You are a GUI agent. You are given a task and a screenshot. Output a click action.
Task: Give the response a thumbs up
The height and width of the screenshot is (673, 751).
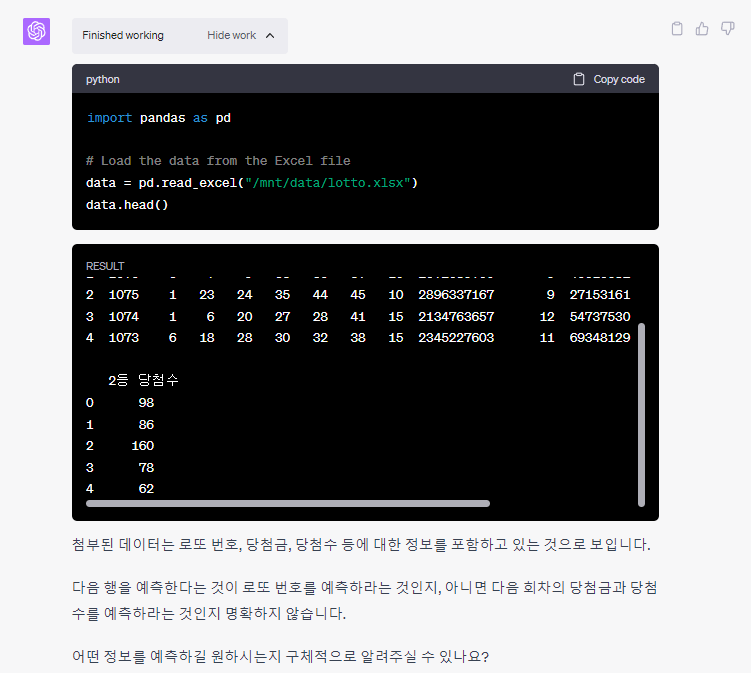click(702, 29)
